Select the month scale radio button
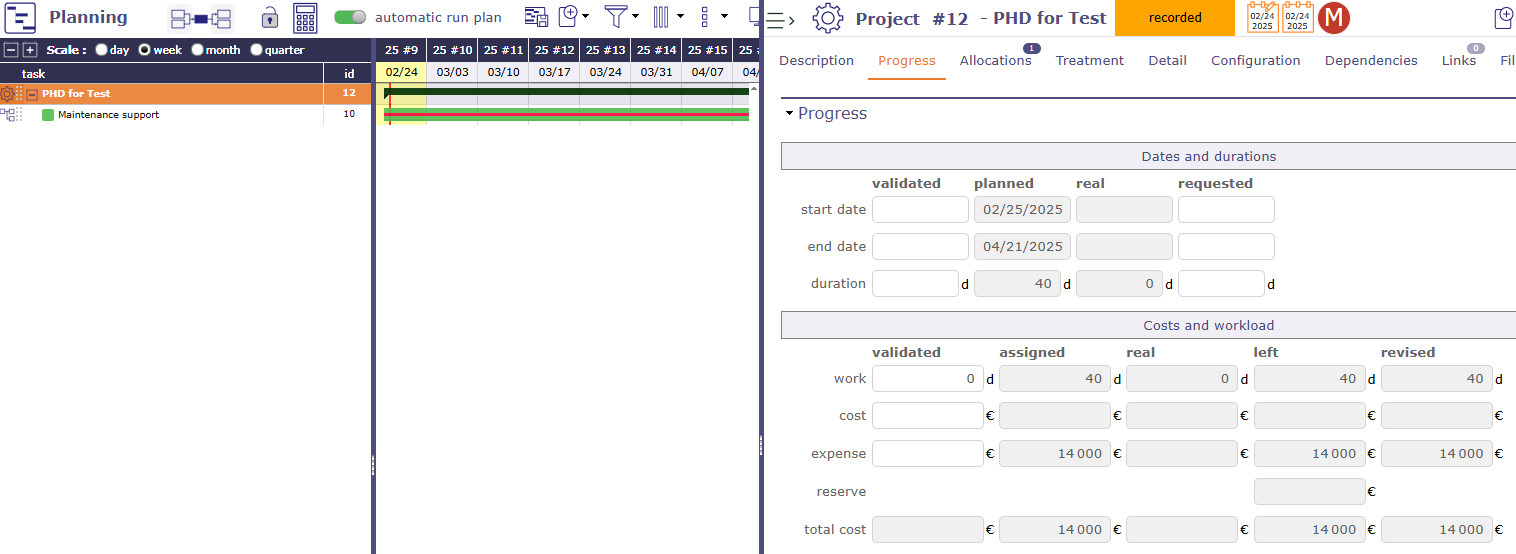Image resolution: width=1516 pixels, height=554 pixels. (x=197, y=50)
